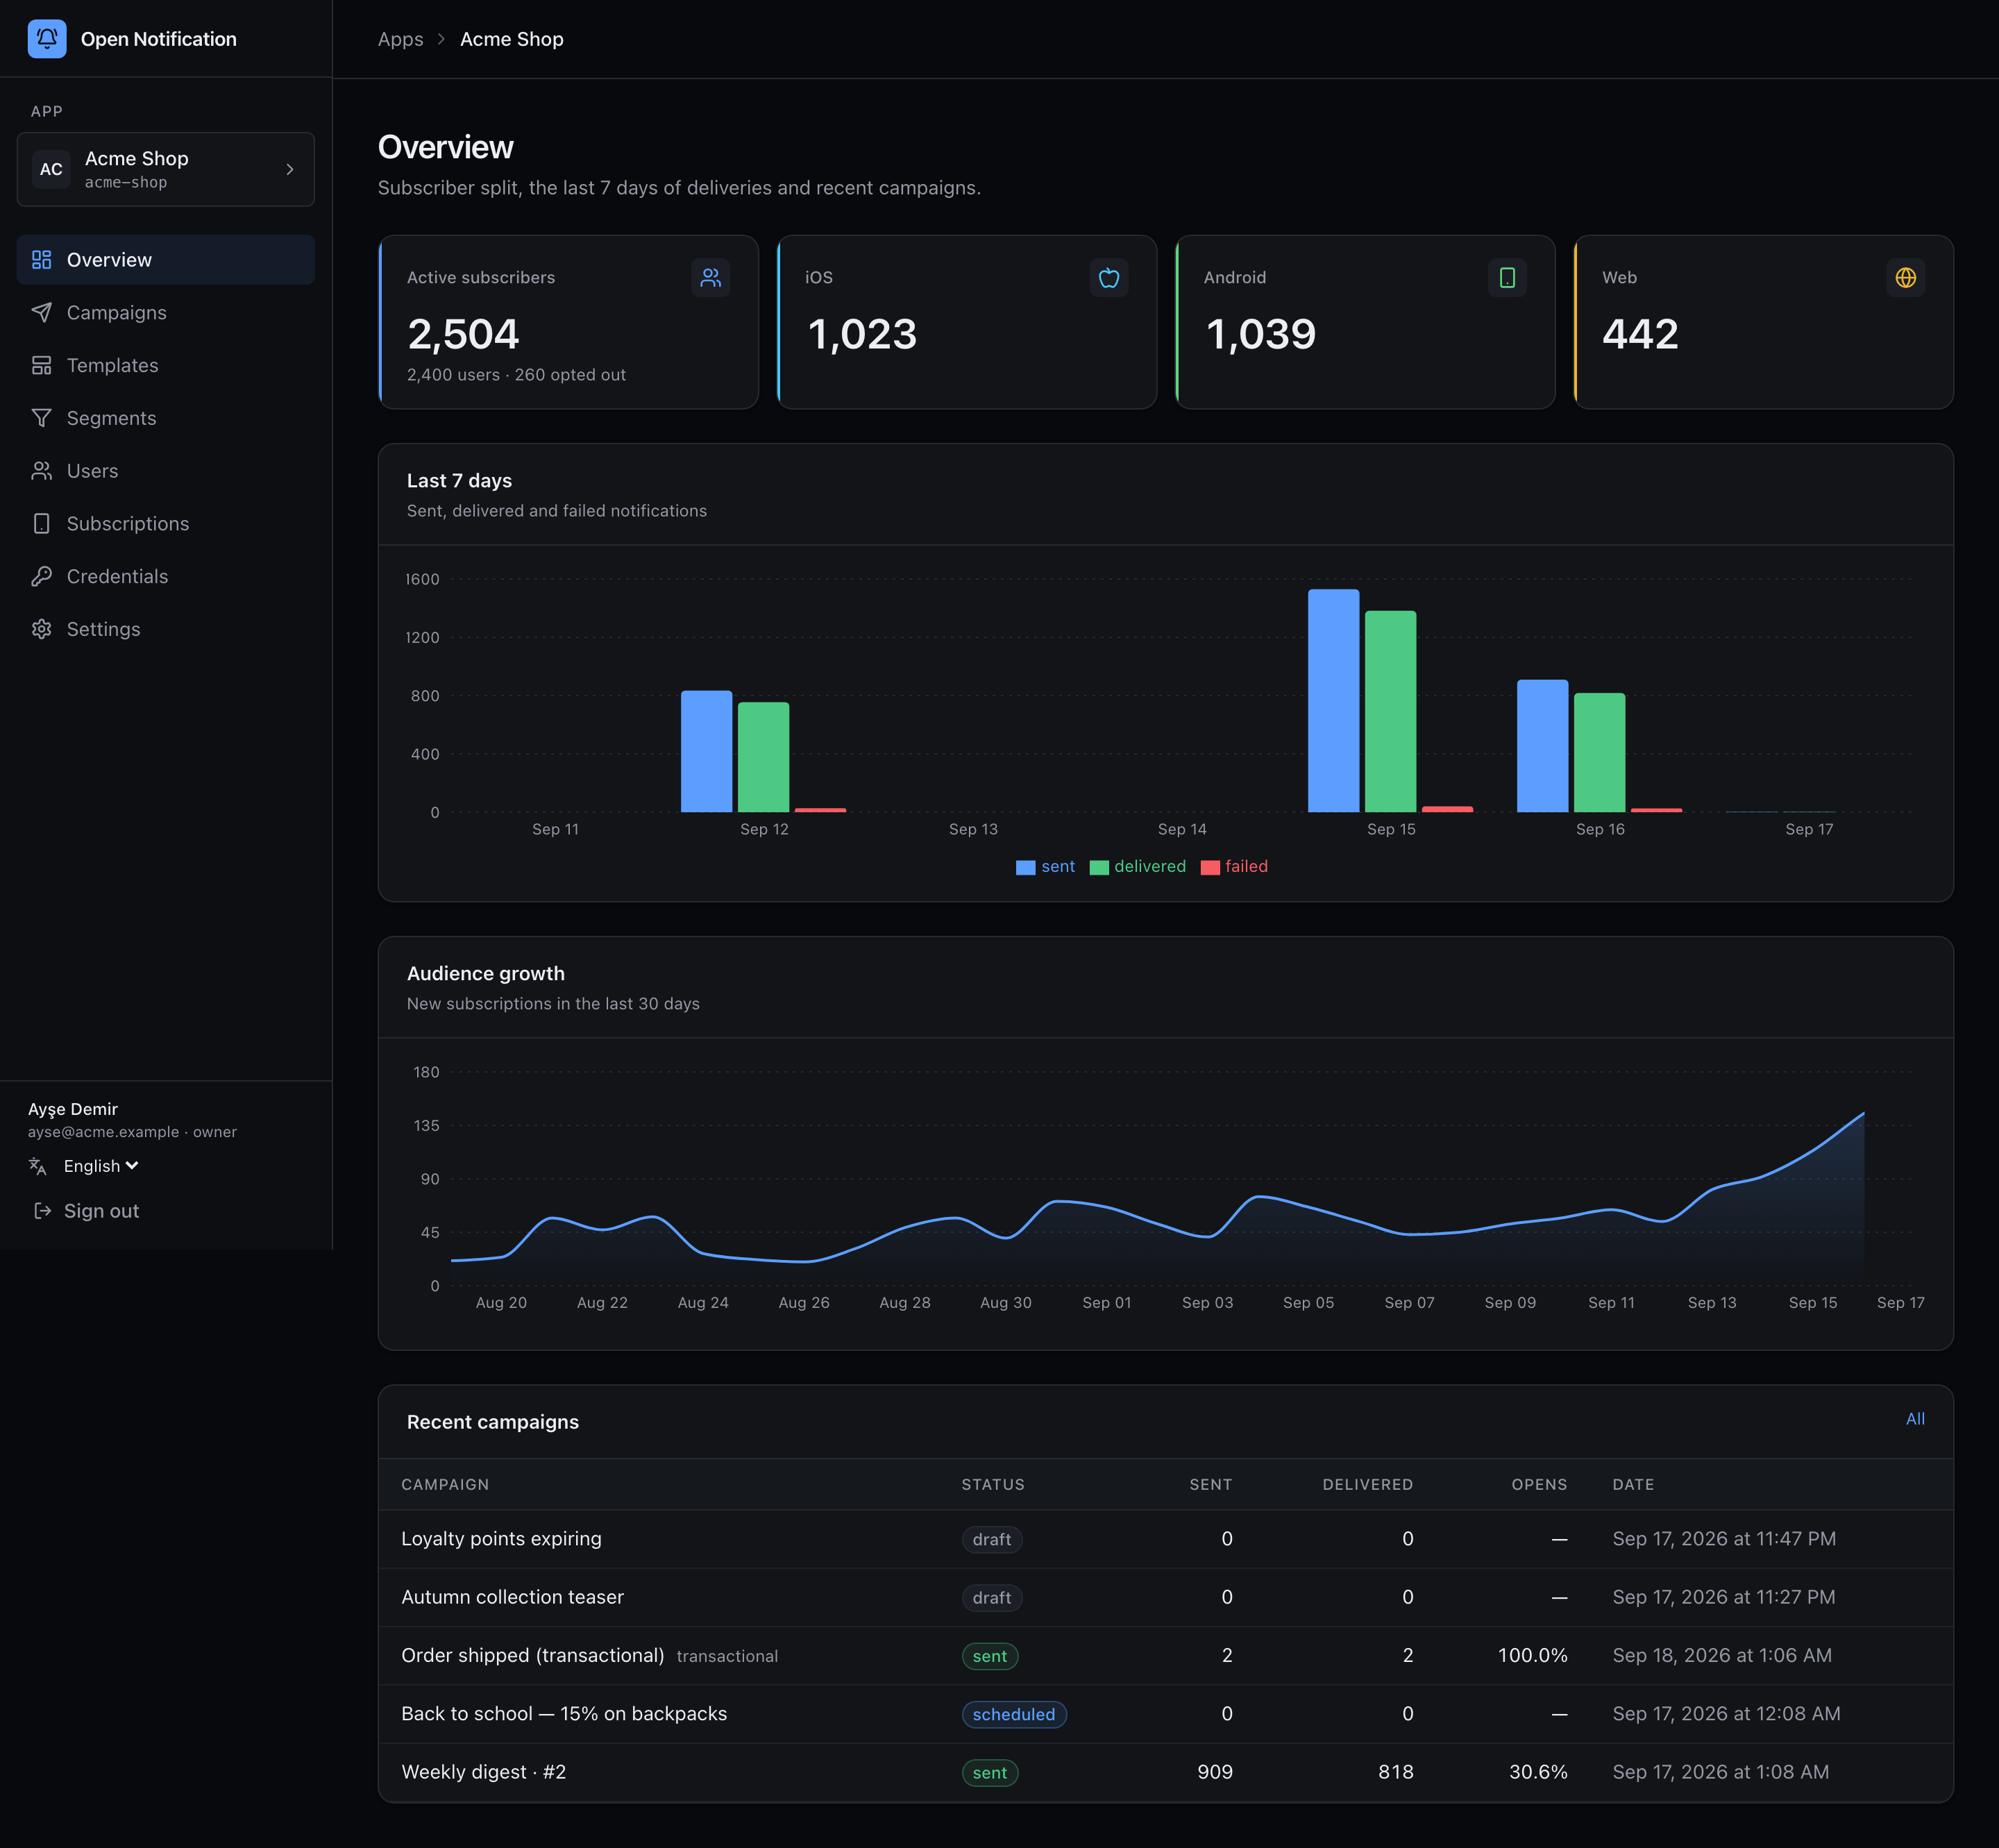Click the CAMPAIGN column header
The image size is (1999, 1848).
(445, 1485)
